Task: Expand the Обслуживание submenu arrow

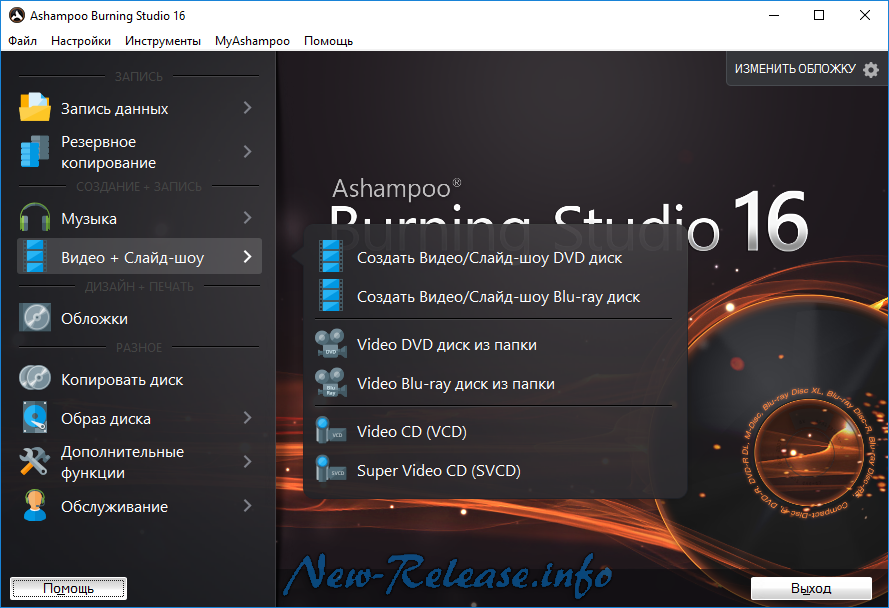Action: 247,505
